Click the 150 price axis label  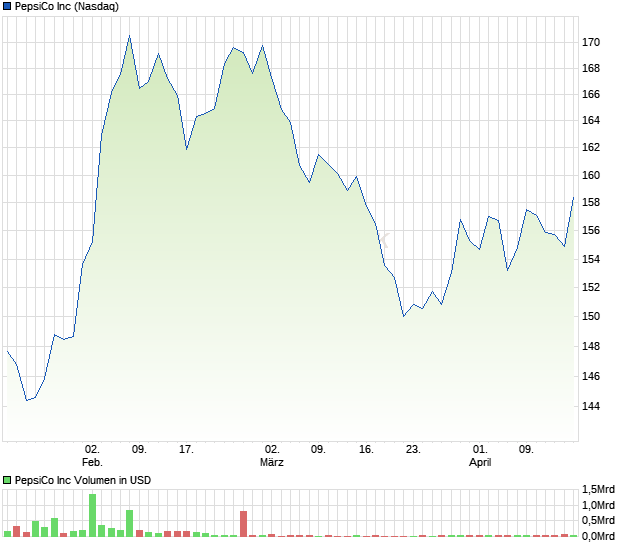point(593,316)
